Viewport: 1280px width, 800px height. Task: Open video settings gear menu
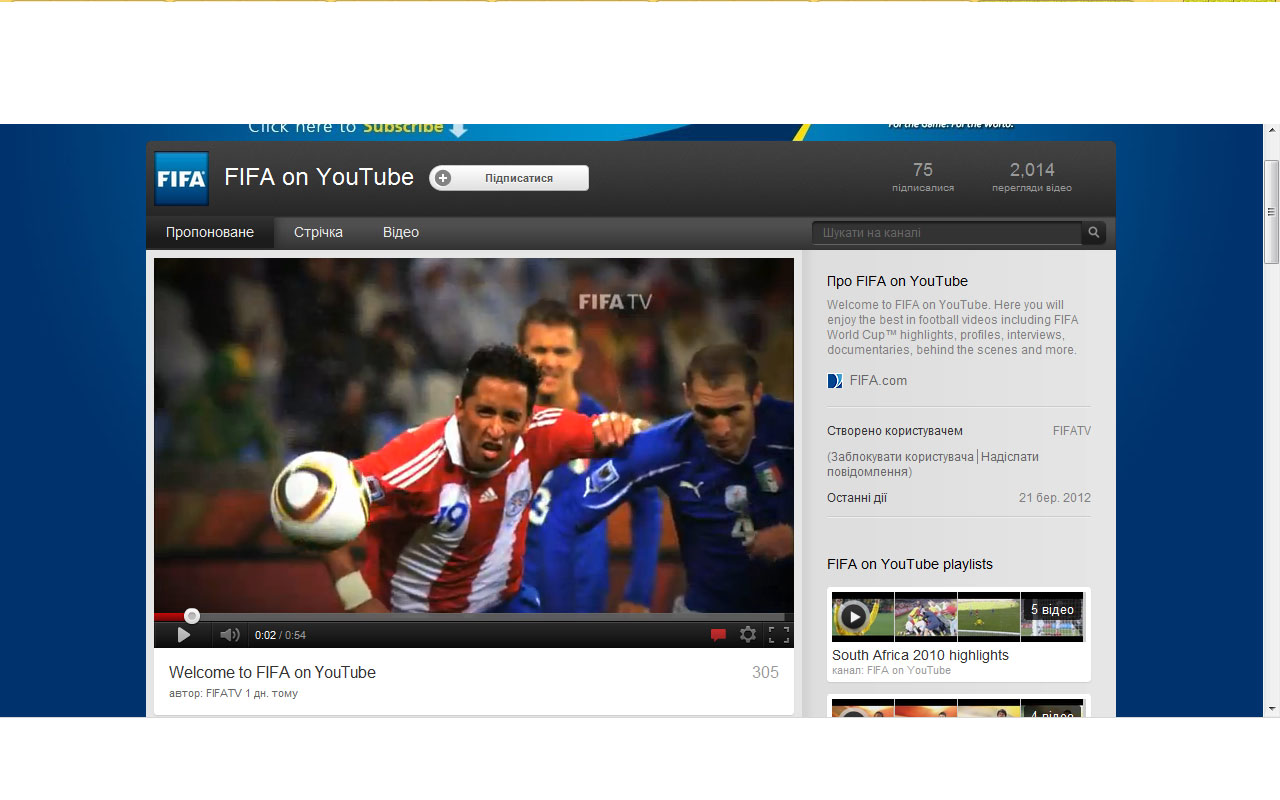tap(748, 635)
